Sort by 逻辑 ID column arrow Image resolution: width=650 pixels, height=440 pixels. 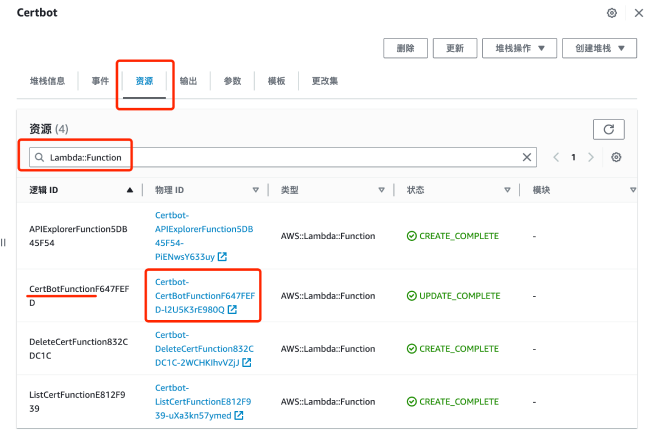pos(129,190)
